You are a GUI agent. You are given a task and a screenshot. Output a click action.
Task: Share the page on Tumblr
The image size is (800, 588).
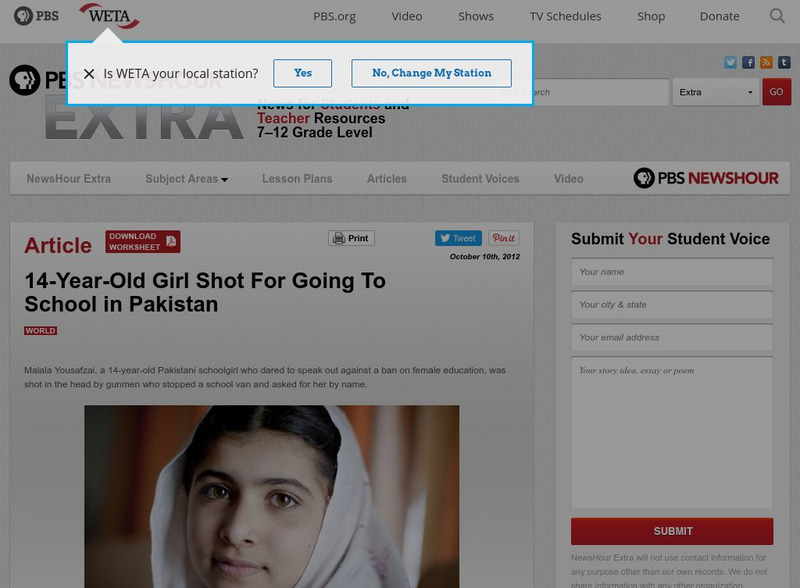(x=784, y=62)
